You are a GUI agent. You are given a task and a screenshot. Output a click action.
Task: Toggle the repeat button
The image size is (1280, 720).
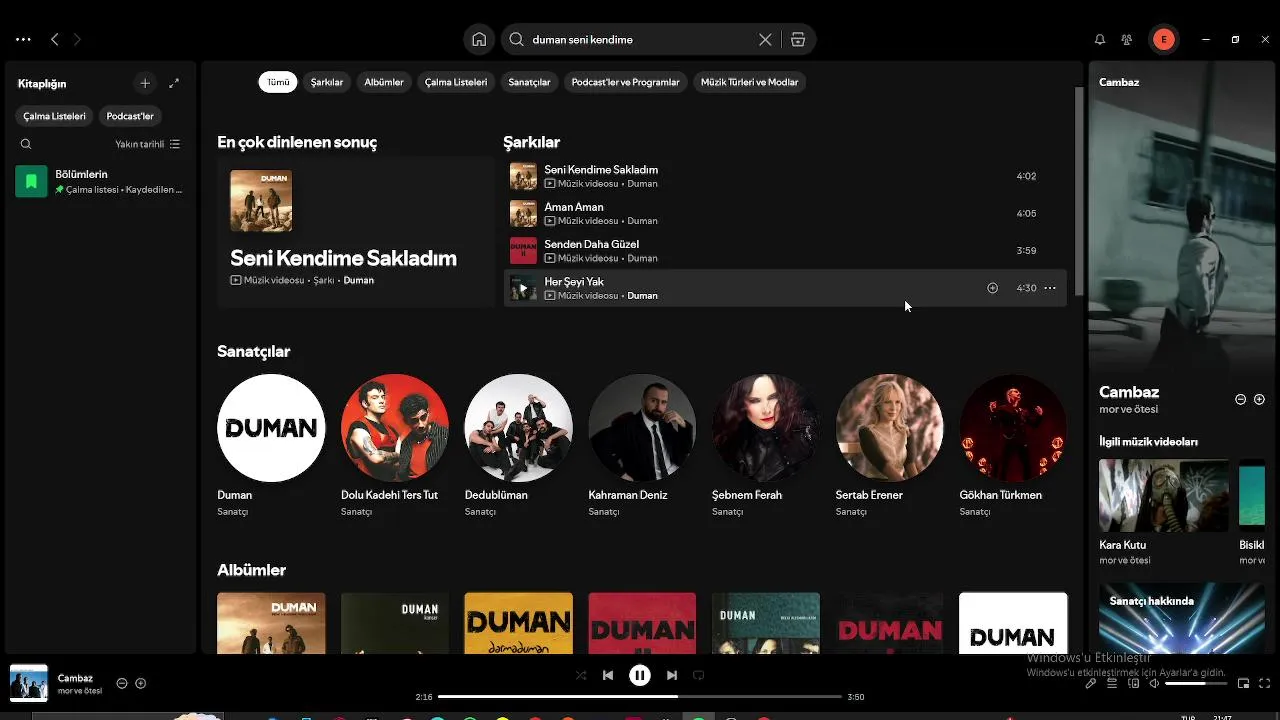pyautogui.click(x=699, y=675)
